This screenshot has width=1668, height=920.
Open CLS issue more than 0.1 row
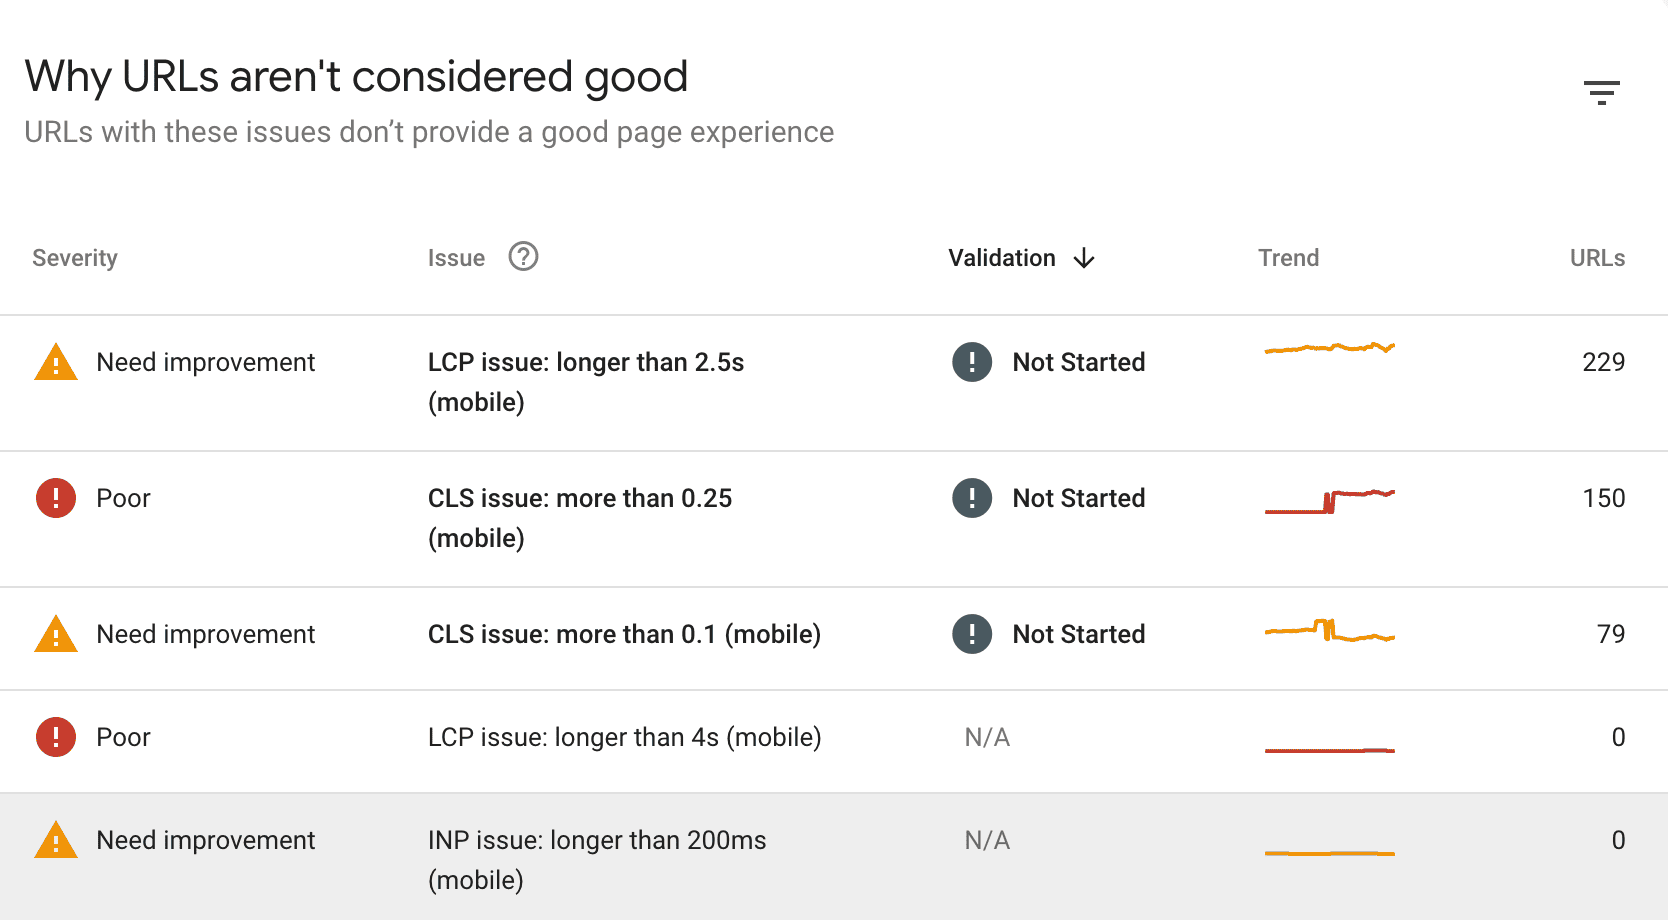click(624, 634)
